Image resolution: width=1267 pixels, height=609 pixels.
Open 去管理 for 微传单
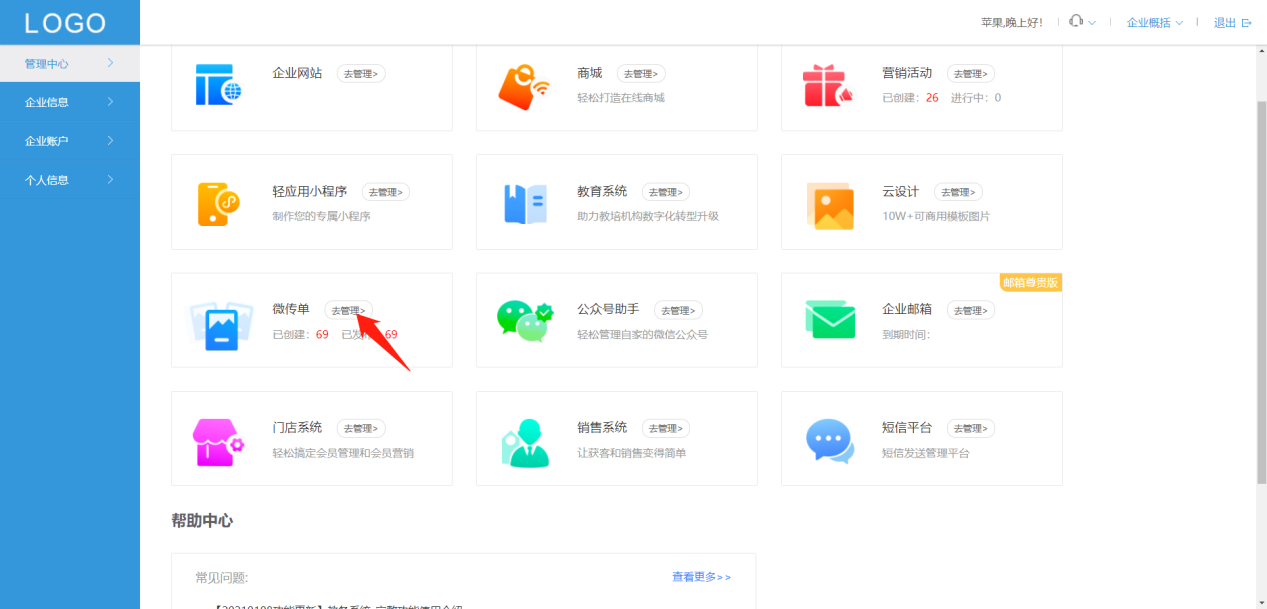point(349,310)
